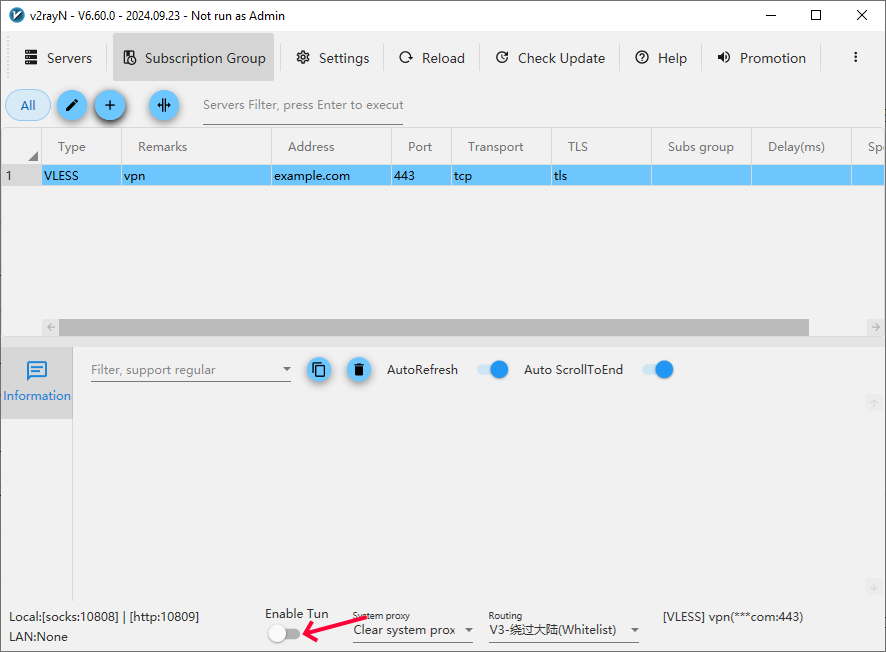This screenshot has width=886, height=652.
Task: Click the Local socks/http port status text
Action: coord(104,617)
